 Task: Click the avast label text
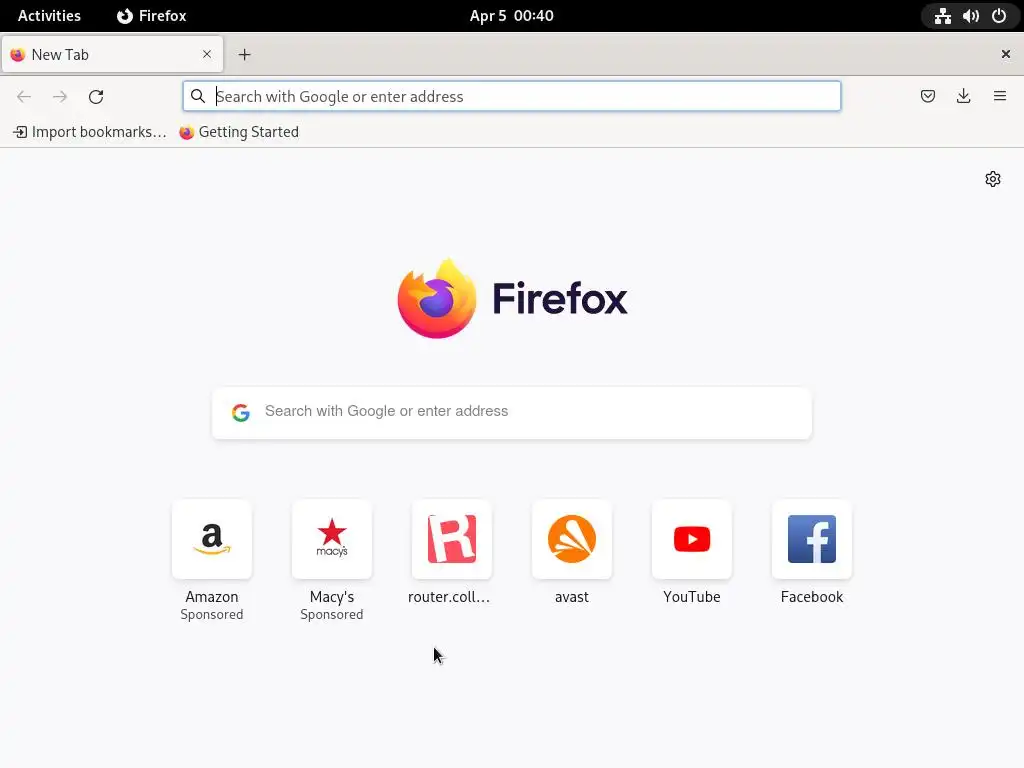click(572, 597)
